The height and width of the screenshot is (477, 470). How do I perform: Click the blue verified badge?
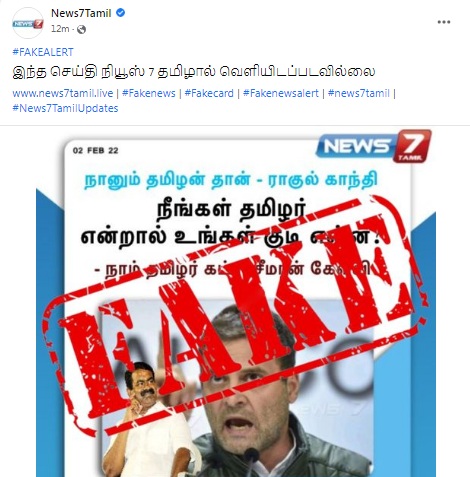pyautogui.click(x=120, y=13)
